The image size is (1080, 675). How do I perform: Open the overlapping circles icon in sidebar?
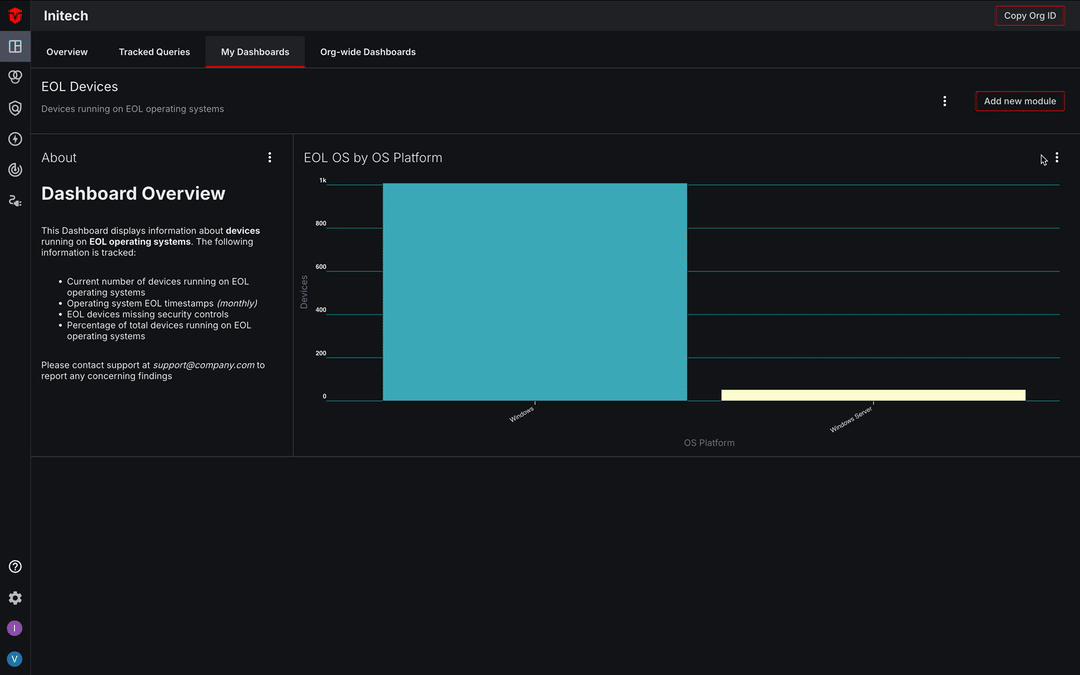tap(15, 76)
